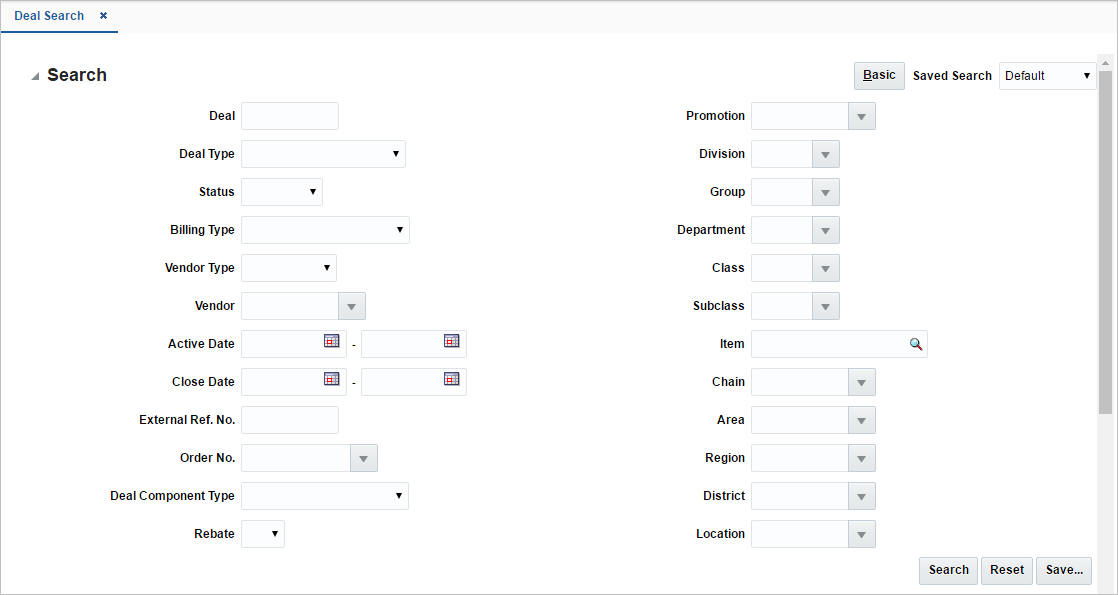Close the Deal Search tab
Image resolution: width=1118 pixels, height=595 pixels.
[103, 16]
